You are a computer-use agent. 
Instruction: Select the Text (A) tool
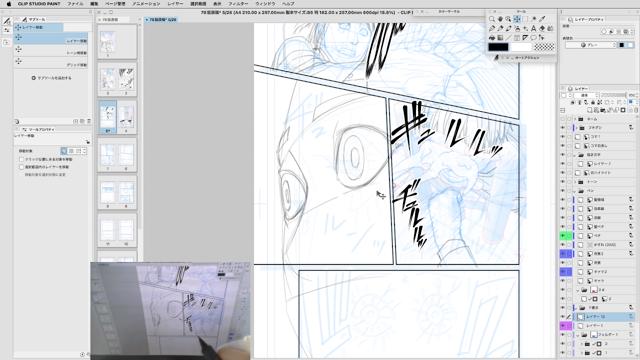click(533, 28)
